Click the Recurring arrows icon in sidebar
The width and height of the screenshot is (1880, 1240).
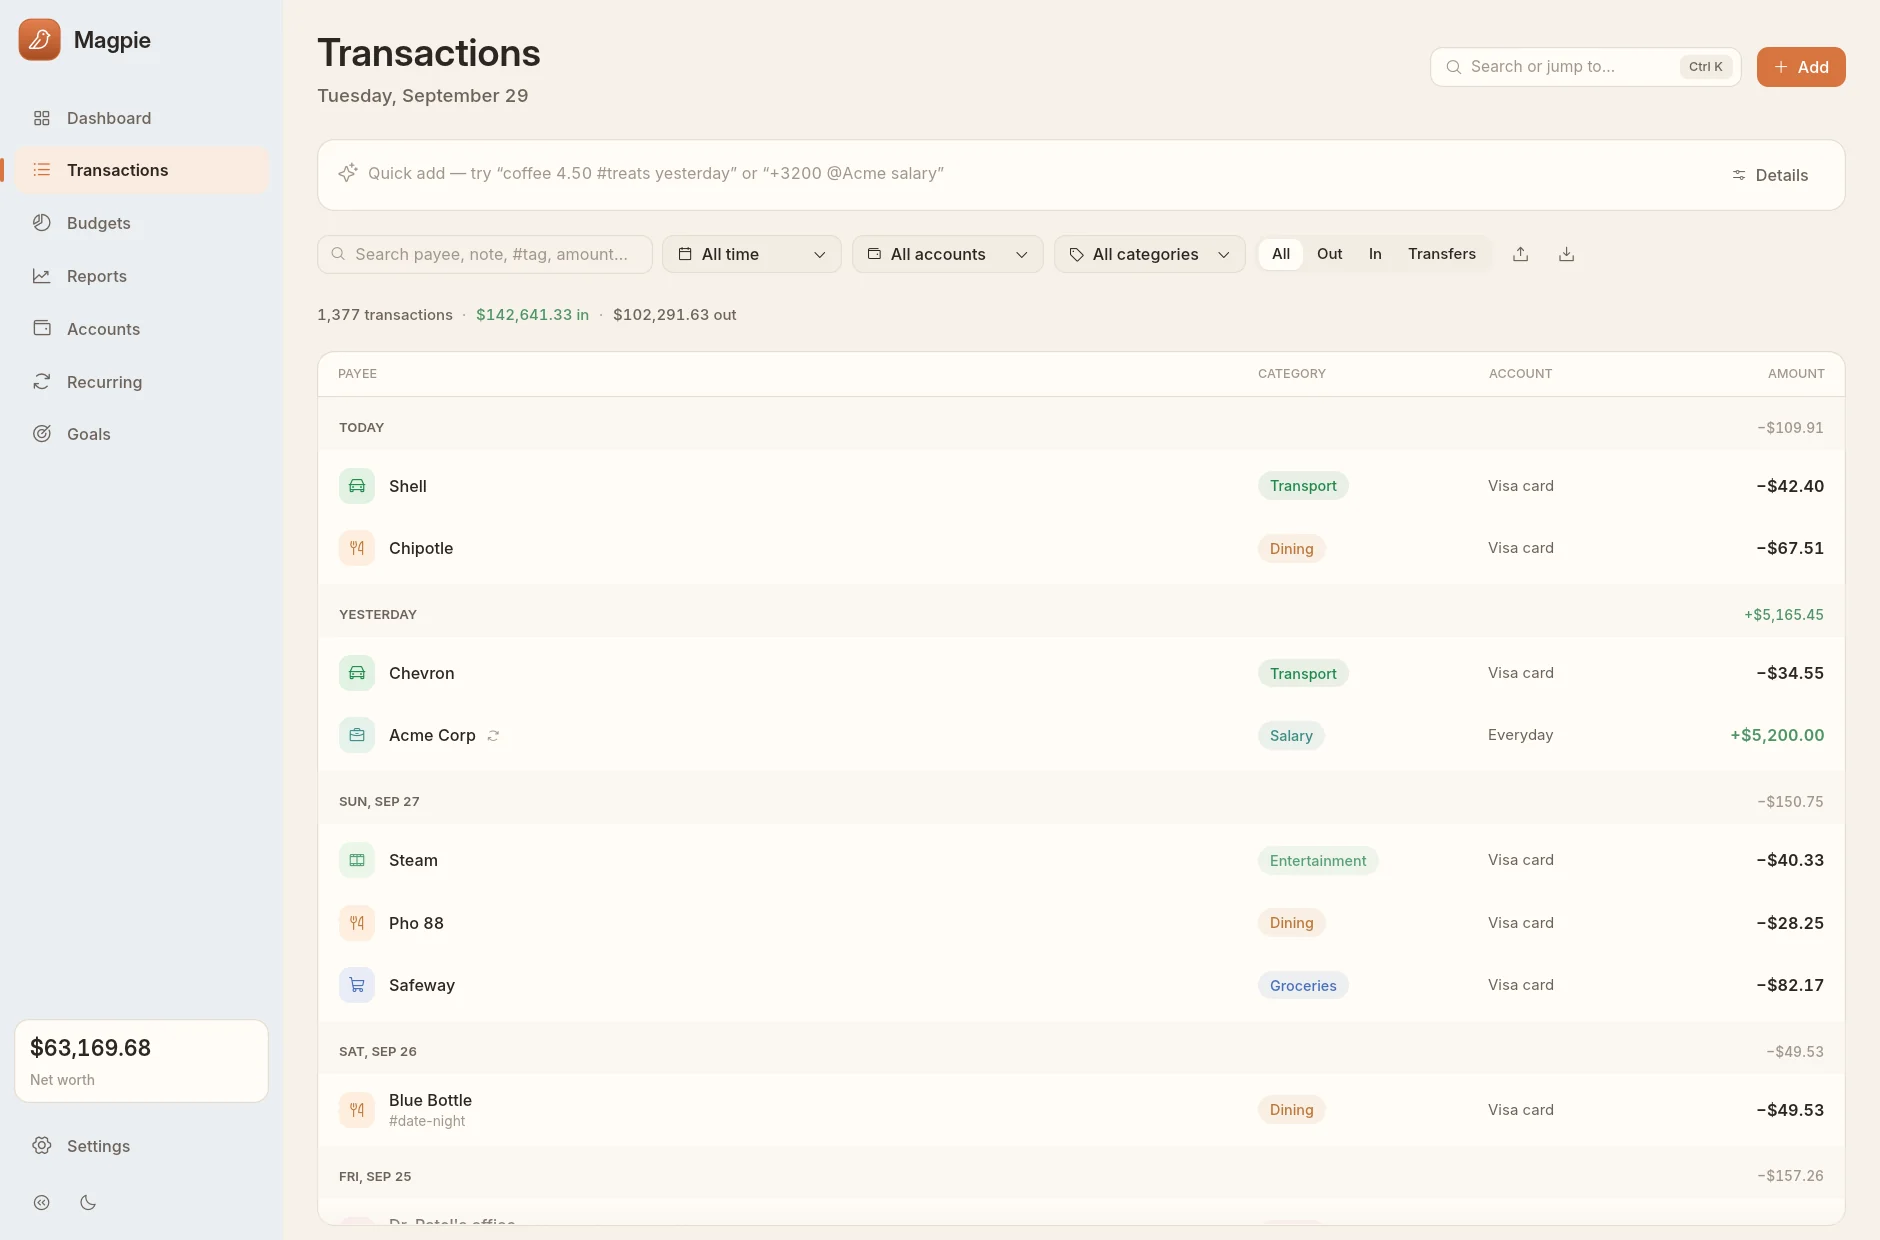point(41,381)
